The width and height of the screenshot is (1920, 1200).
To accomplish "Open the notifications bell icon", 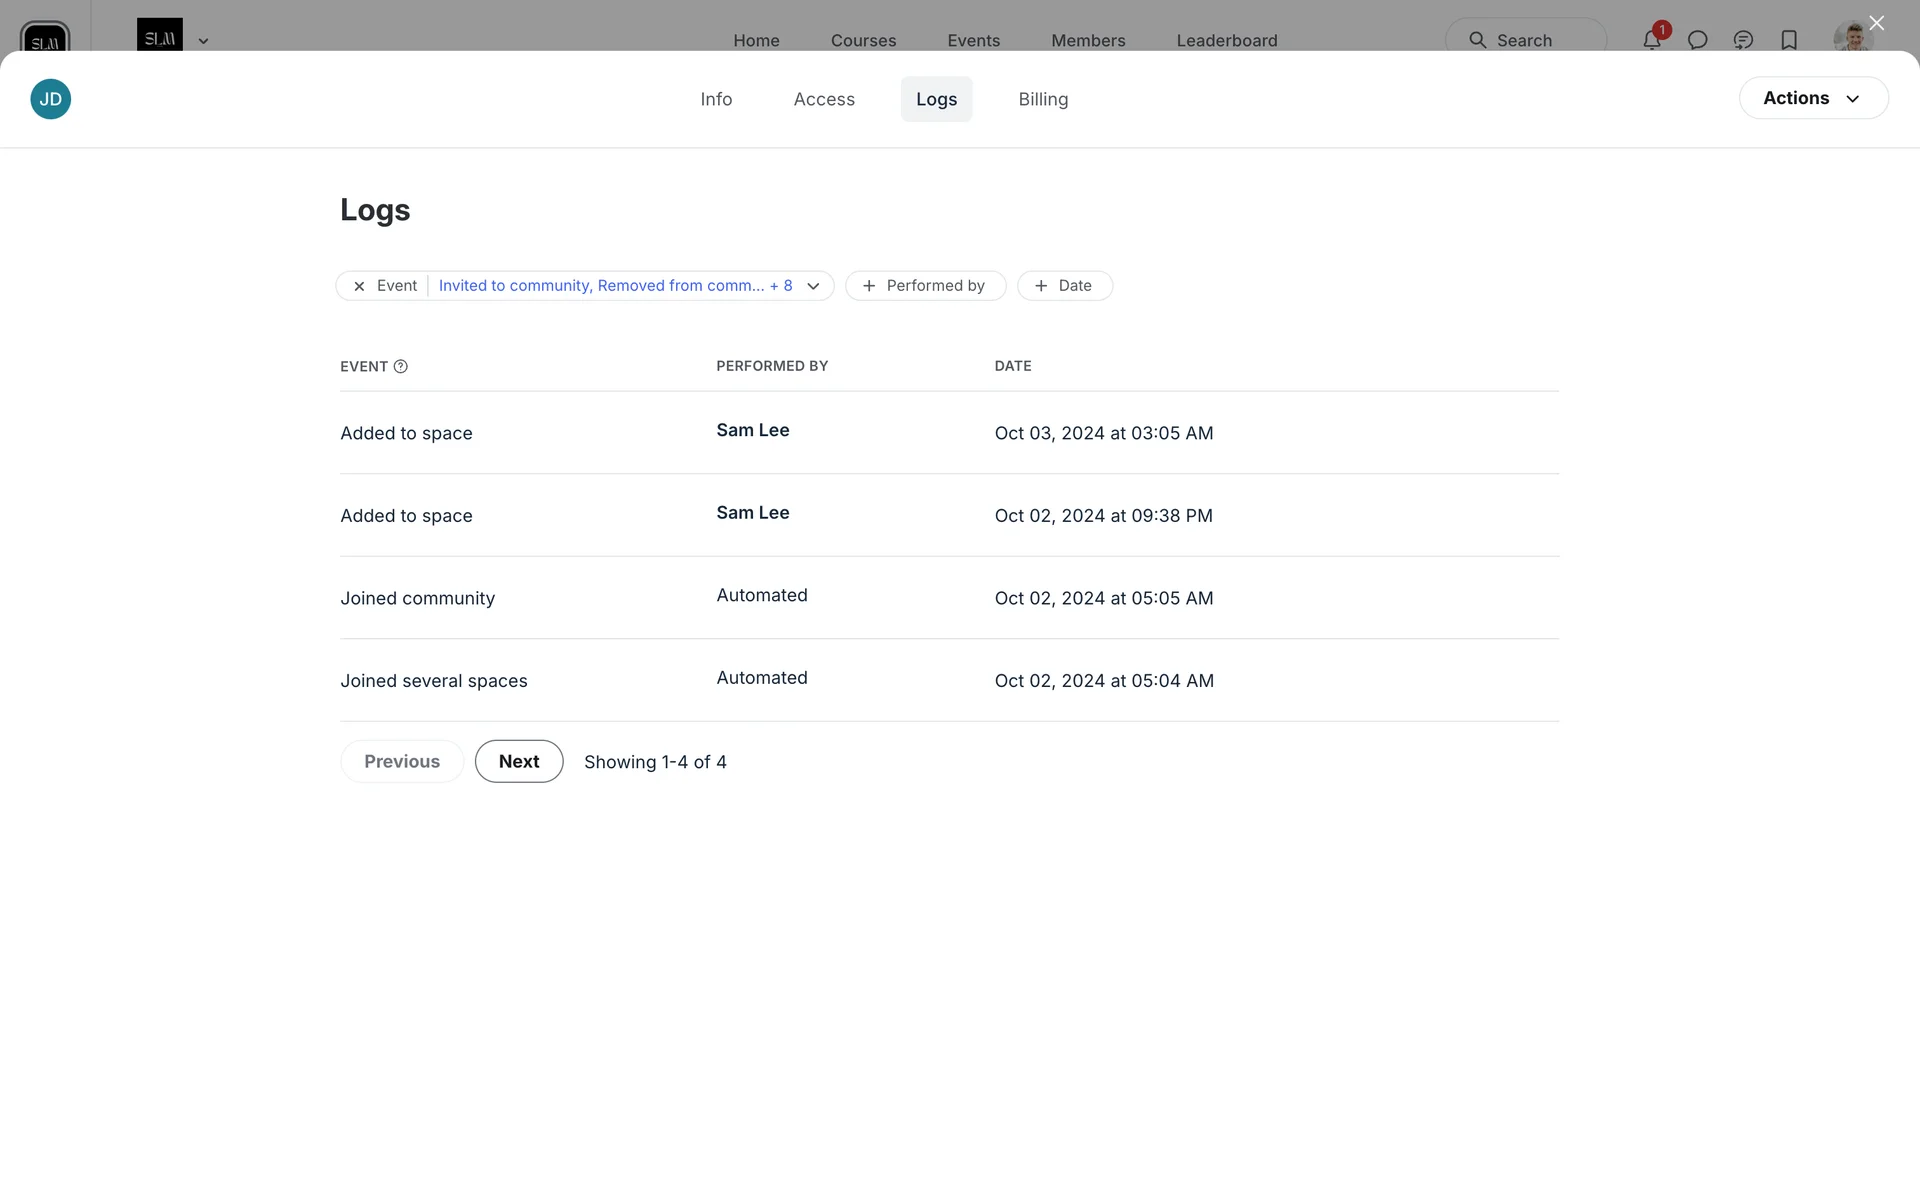I will click(x=1651, y=40).
